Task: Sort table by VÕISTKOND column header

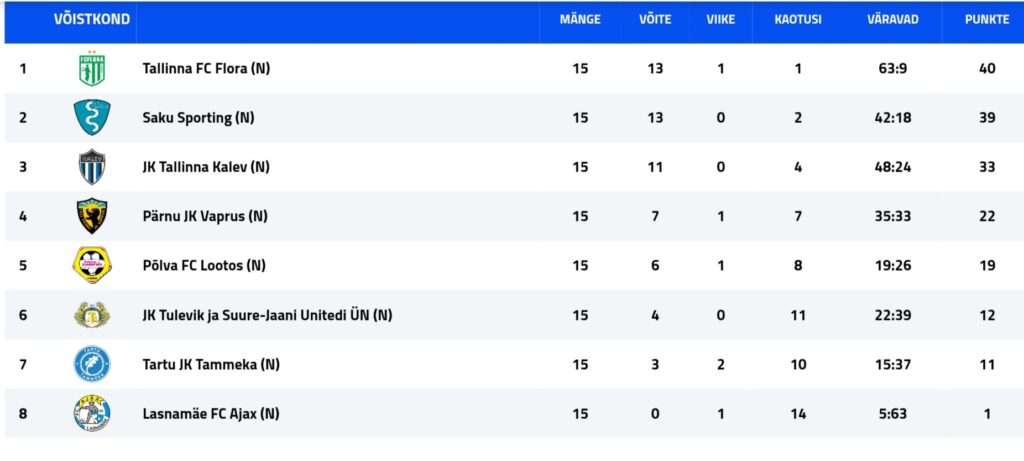Action: [x=92, y=19]
